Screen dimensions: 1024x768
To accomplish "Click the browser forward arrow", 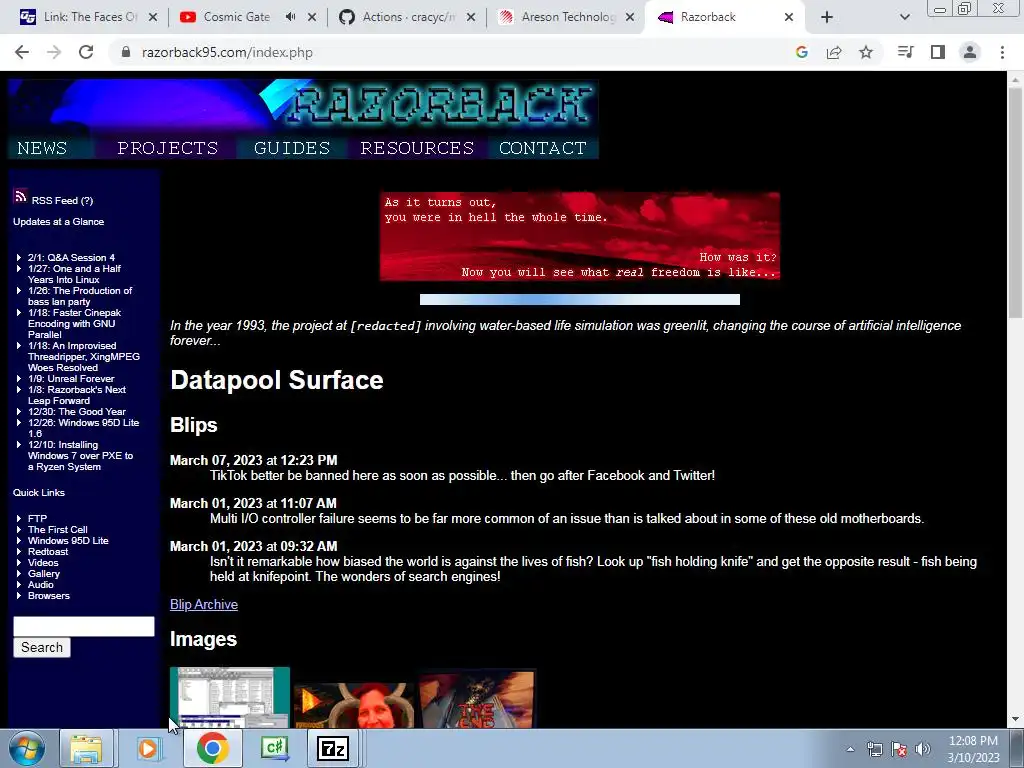I will 54,52.
